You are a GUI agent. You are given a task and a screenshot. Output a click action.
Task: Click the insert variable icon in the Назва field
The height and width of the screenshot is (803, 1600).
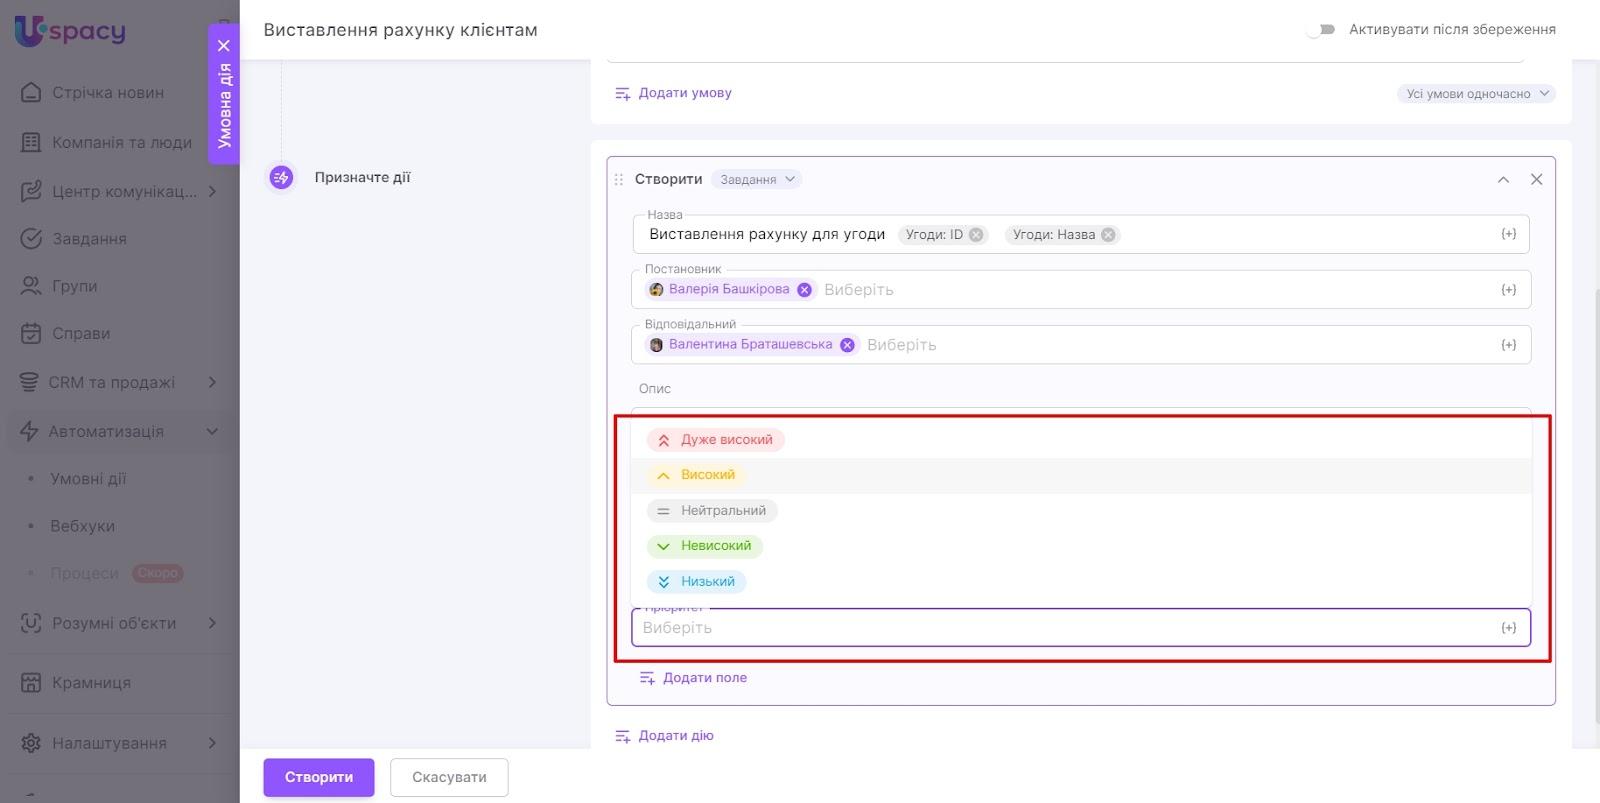click(x=1508, y=234)
